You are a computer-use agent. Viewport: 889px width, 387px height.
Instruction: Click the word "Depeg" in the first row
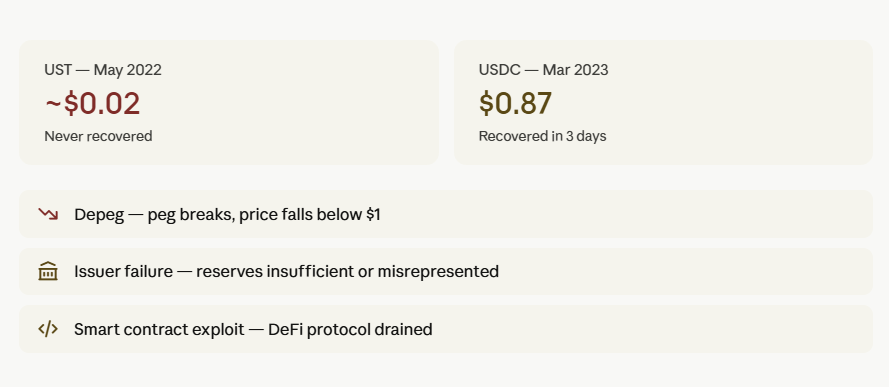coord(99,215)
